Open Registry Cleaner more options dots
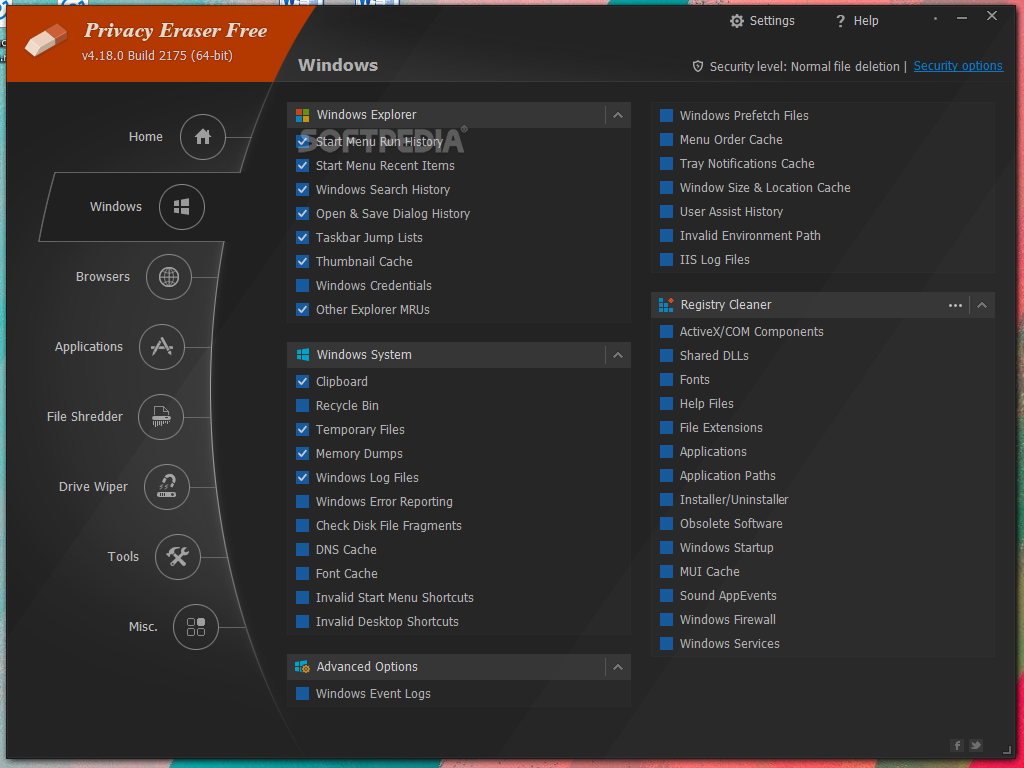 click(955, 305)
